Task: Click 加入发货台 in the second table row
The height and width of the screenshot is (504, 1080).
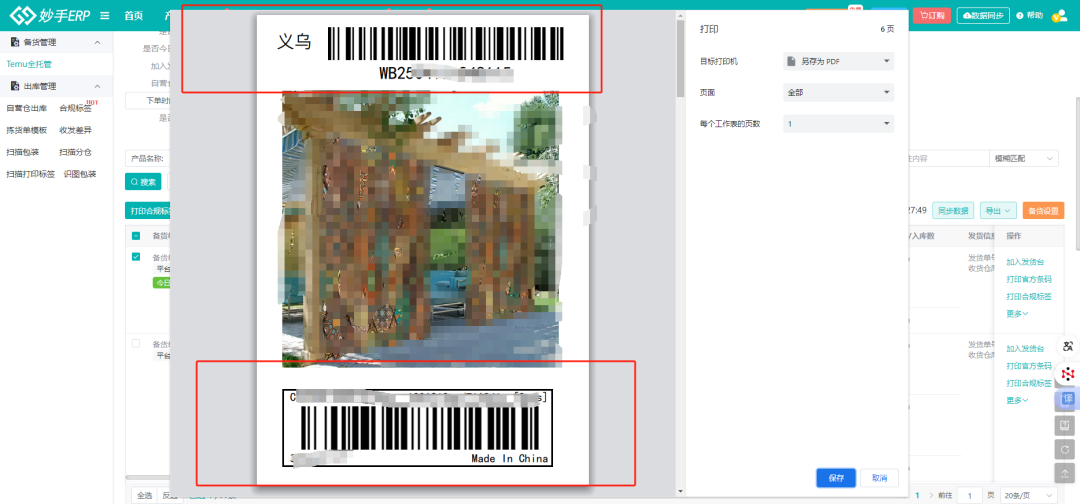Action: [x=1025, y=349]
